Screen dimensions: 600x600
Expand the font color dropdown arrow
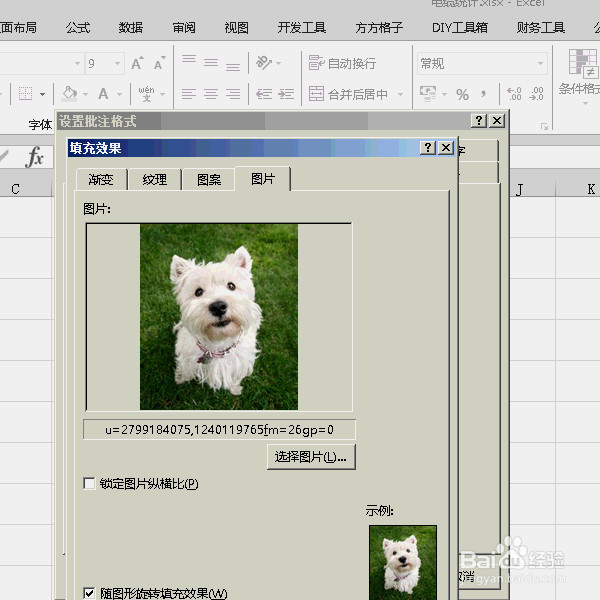[119, 94]
